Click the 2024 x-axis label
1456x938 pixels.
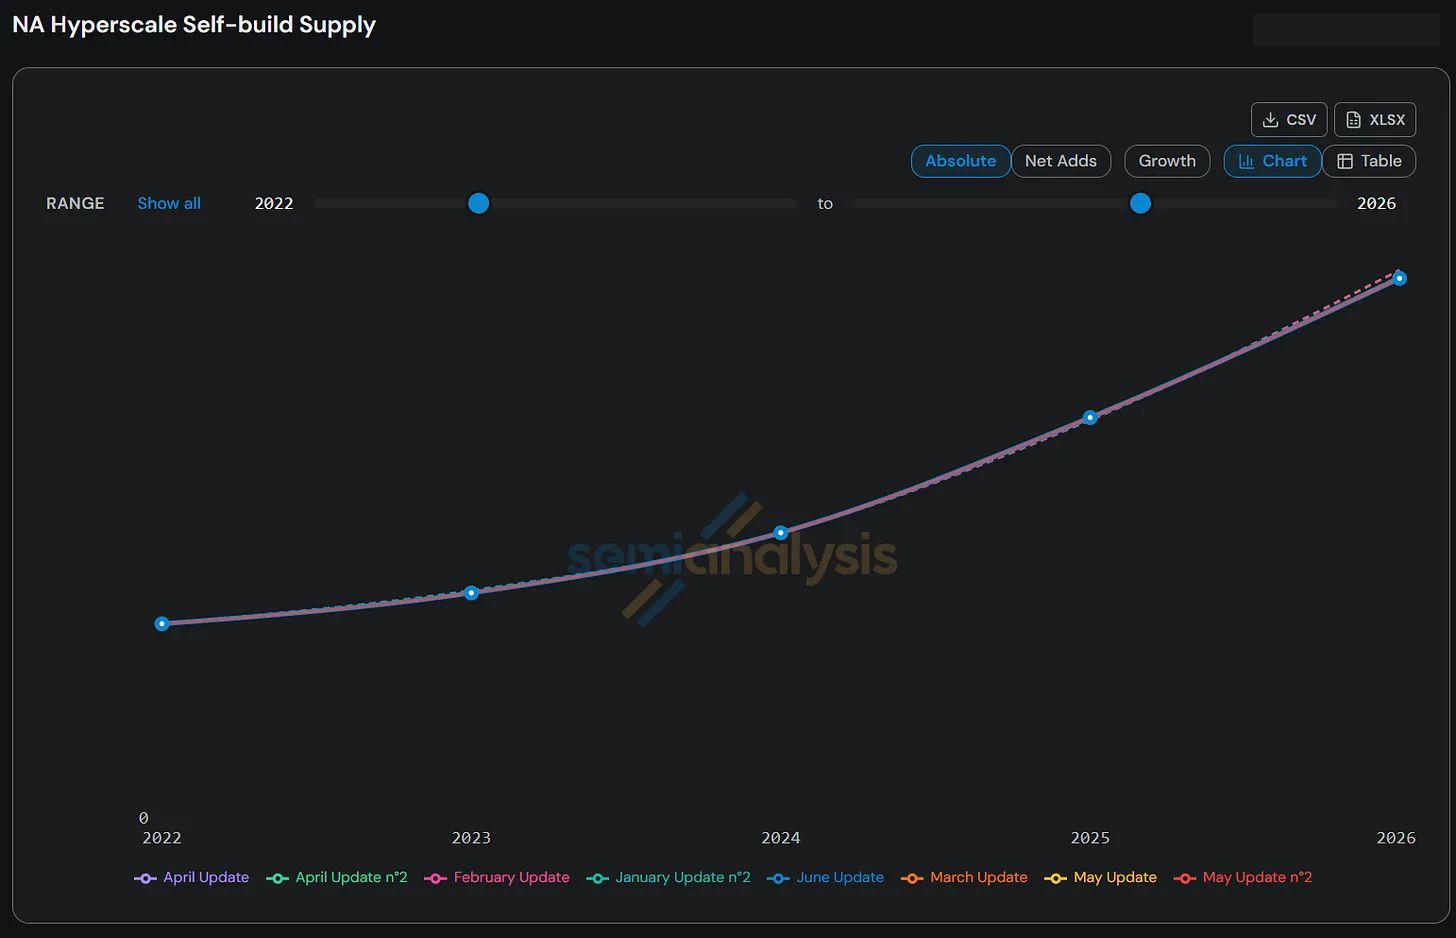(781, 838)
